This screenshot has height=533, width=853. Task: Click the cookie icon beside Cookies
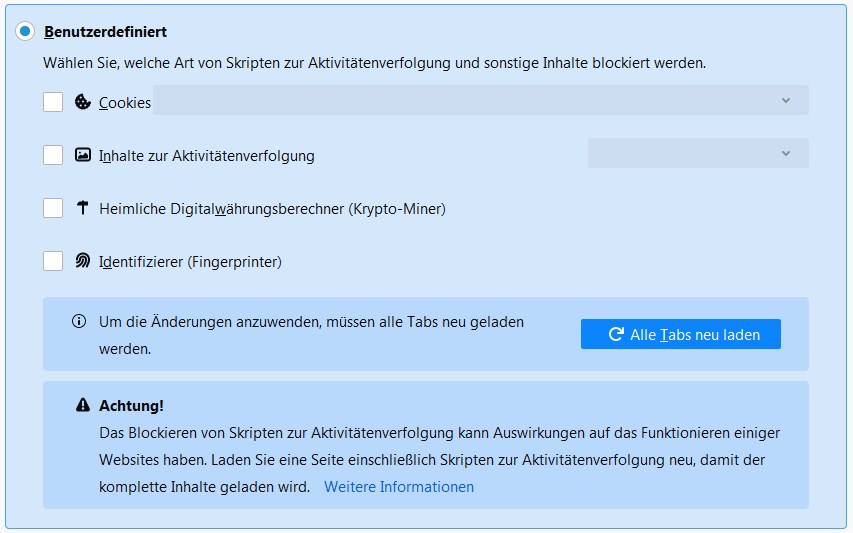point(83,102)
